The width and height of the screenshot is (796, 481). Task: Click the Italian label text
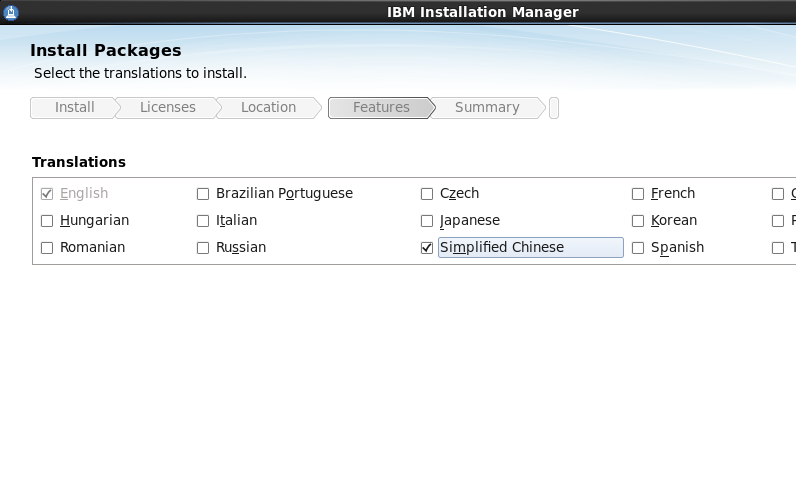point(236,220)
